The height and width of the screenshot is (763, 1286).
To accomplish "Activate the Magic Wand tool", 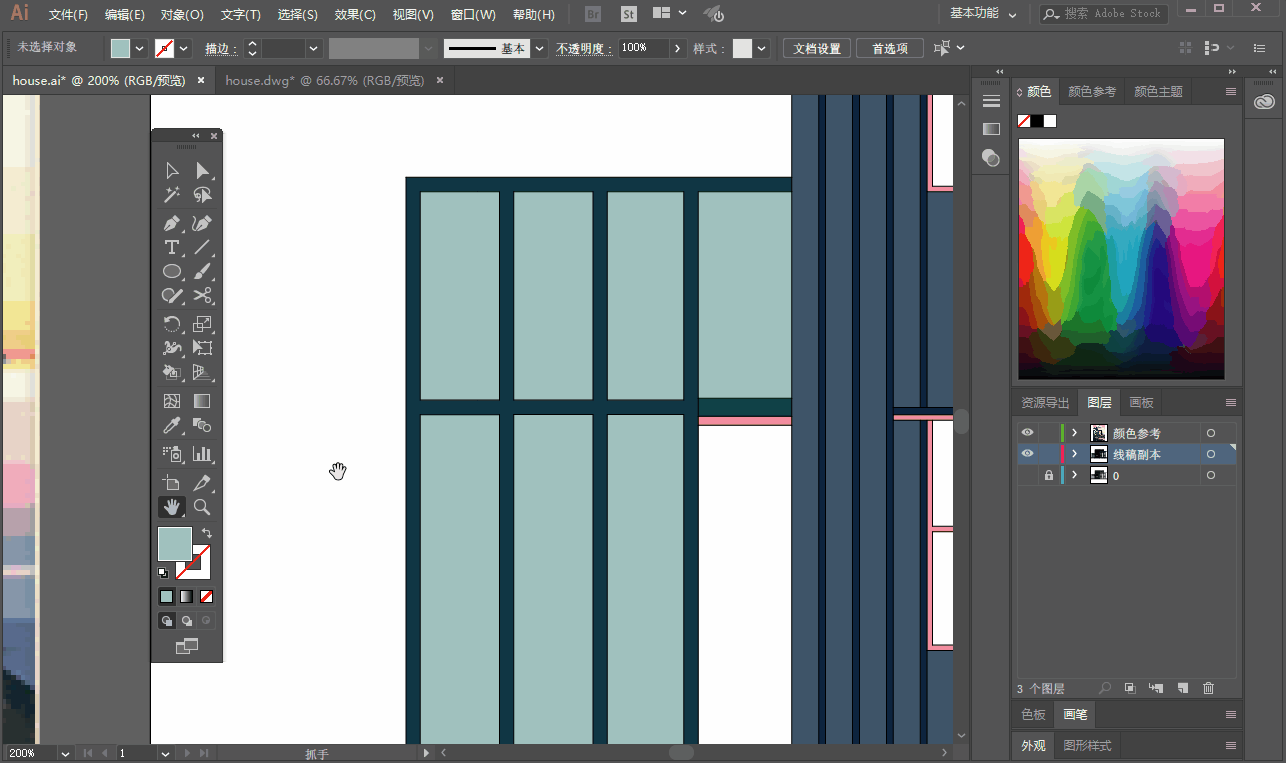I will [172, 196].
